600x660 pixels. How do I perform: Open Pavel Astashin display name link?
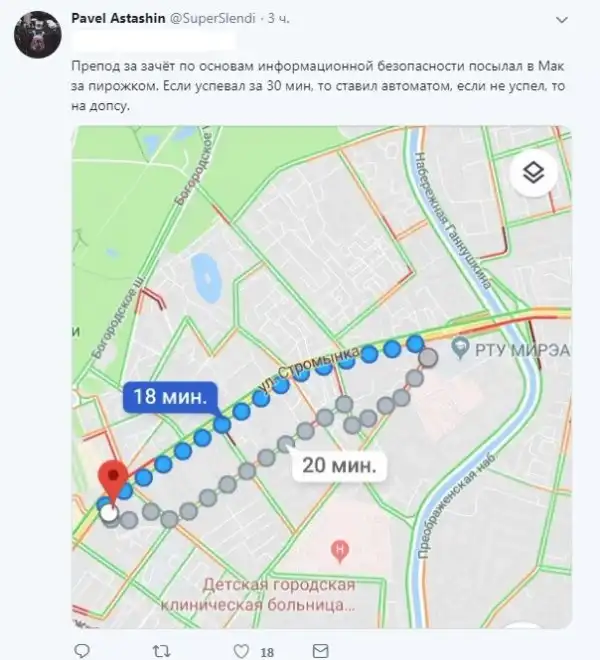[x=118, y=19]
